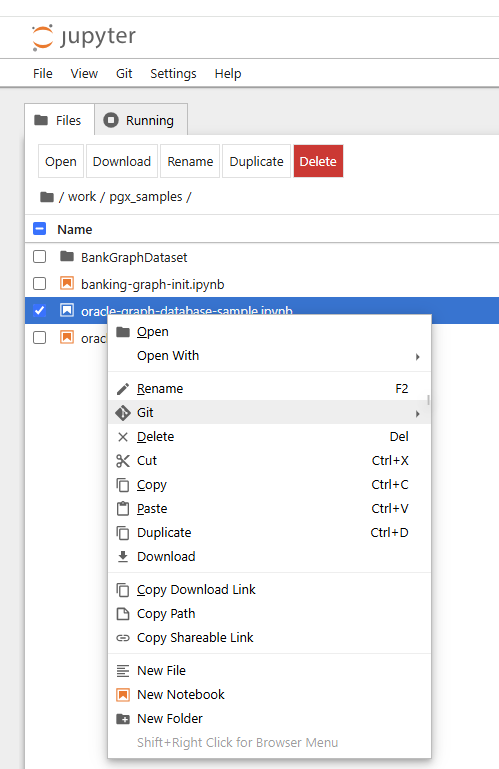Choose Rename F2 in the context menu
The height and width of the screenshot is (769, 499).
pyautogui.click(x=269, y=388)
